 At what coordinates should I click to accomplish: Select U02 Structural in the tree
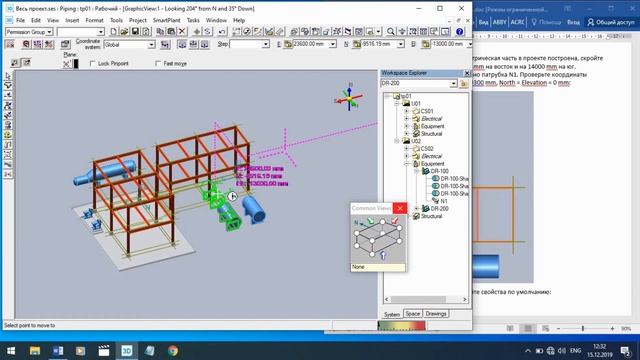[431, 216]
